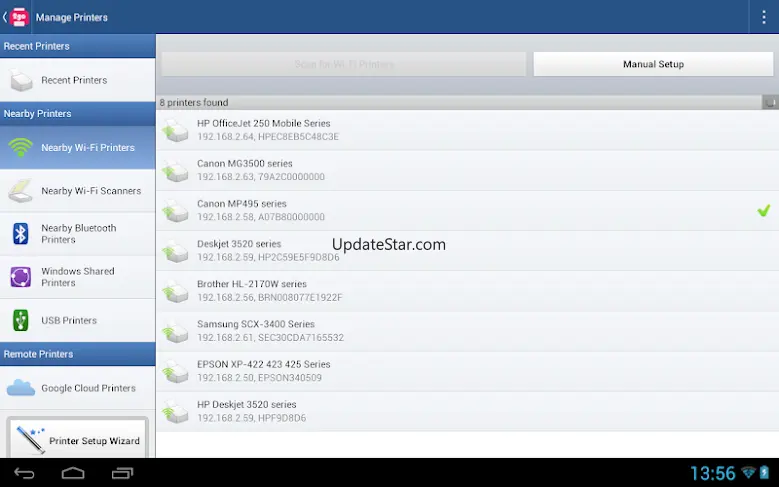Viewport: 779px width, 487px height.
Task: Click the green Wi-Fi icon for Nearby Wi-Fi Printers
Action: (20, 147)
